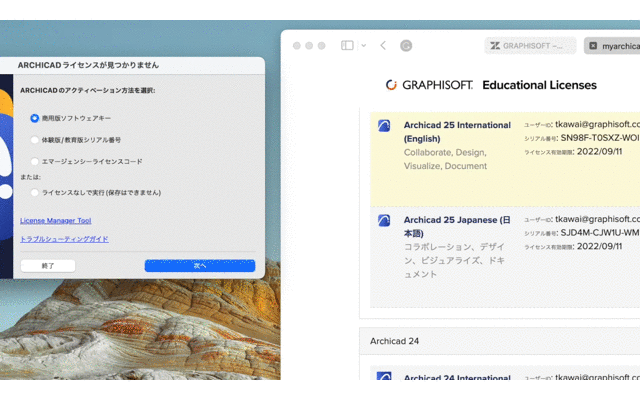
Task: Go back with the browser back arrow
Action: (x=383, y=45)
